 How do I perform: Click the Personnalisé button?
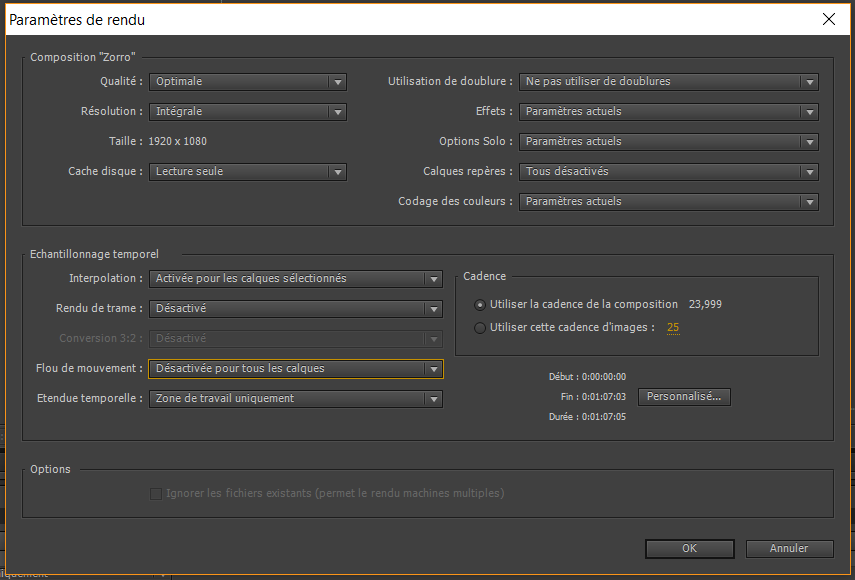click(684, 397)
